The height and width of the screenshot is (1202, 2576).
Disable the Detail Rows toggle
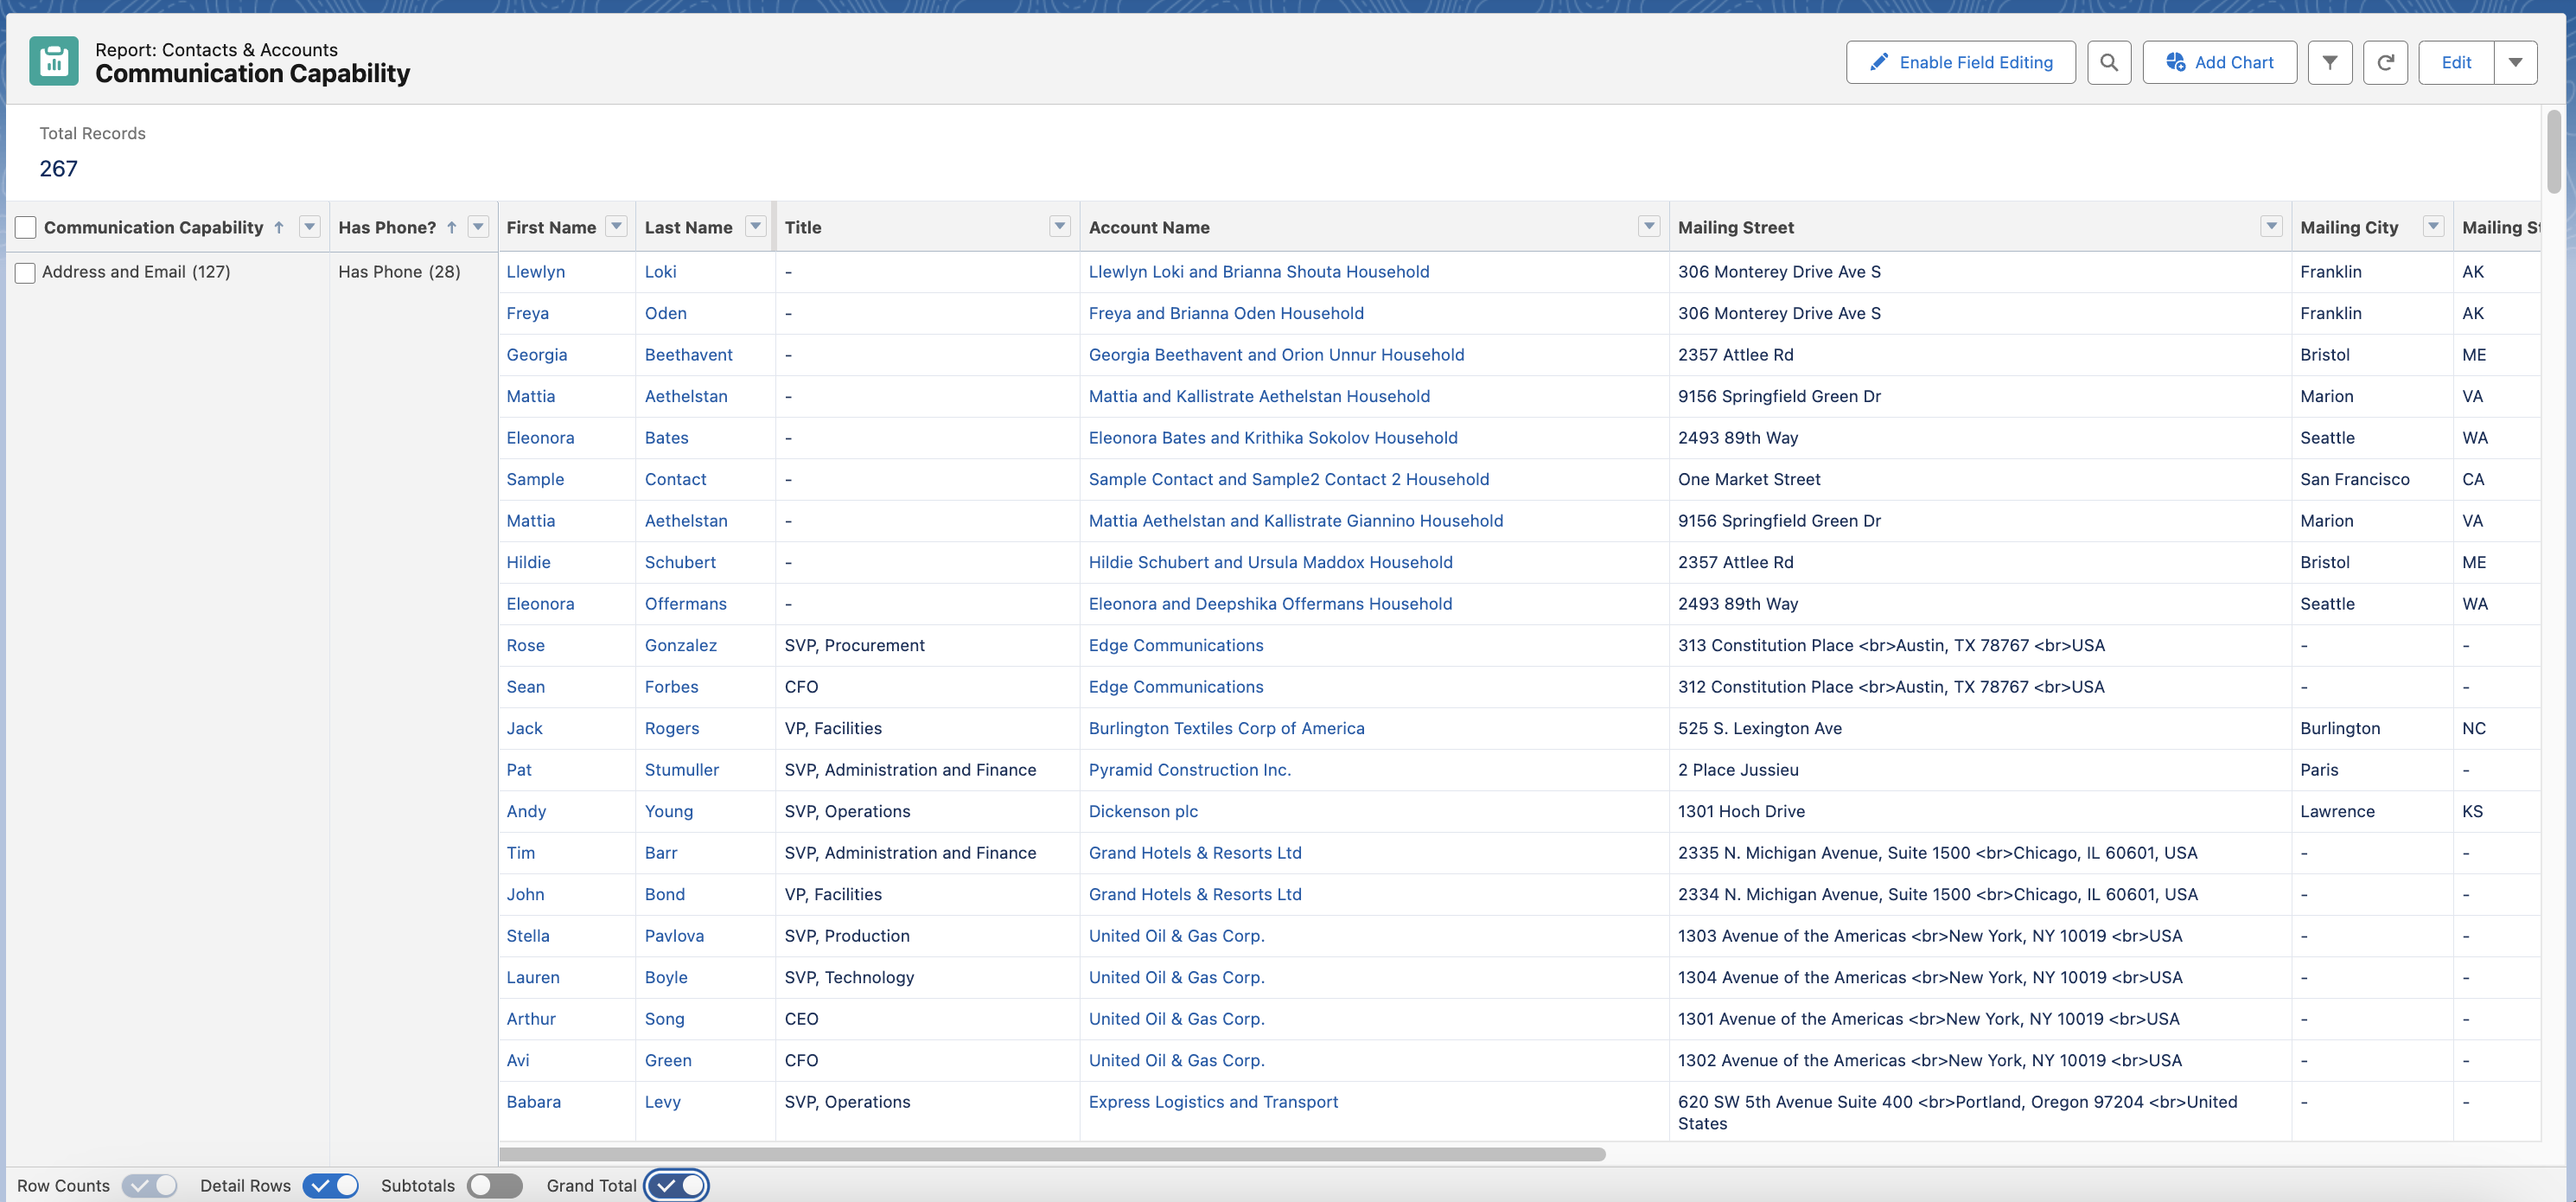(x=331, y=1185)
